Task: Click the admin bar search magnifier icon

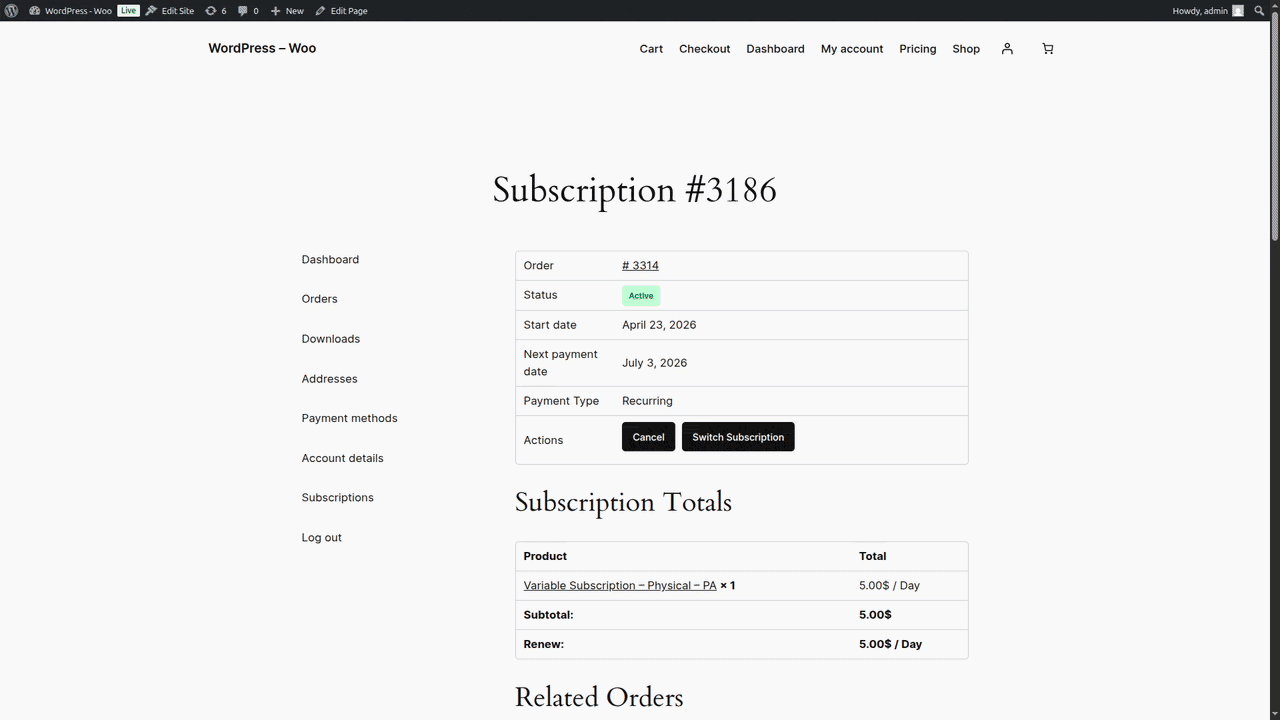Action: (x=1259, y=10)
